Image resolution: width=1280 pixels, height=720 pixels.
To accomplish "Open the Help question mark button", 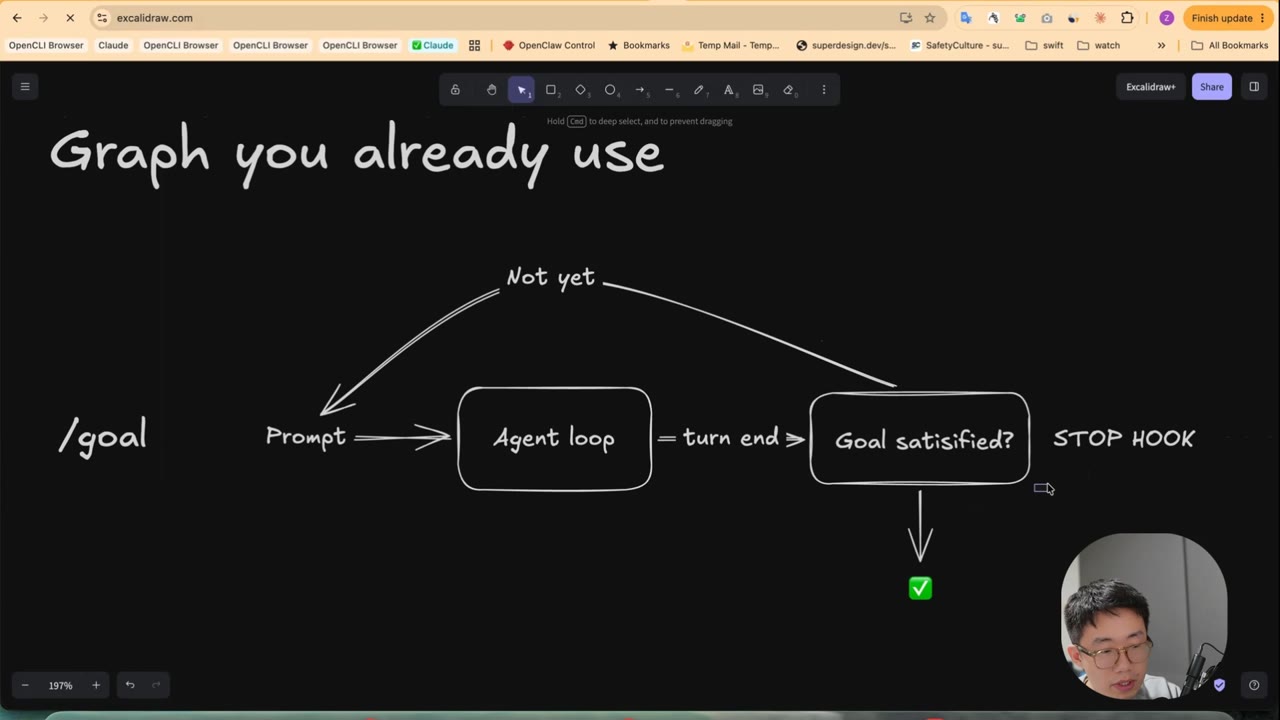I will [1254, 685].
